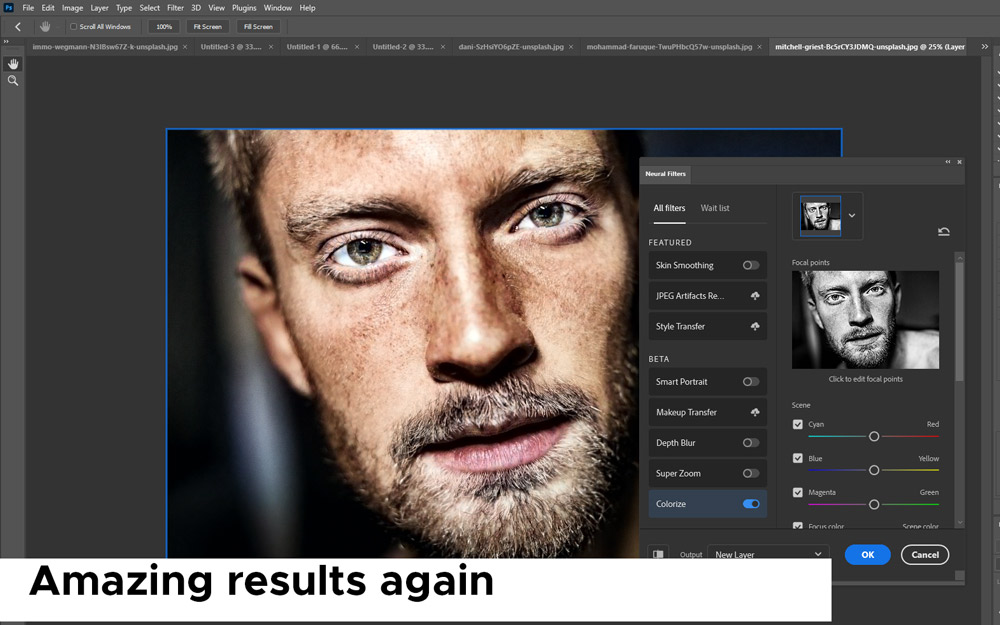Image resolution: width=1000 pixels, height=625 pixels.
Task: Download the Style Transfer filter
Action: 757,326
